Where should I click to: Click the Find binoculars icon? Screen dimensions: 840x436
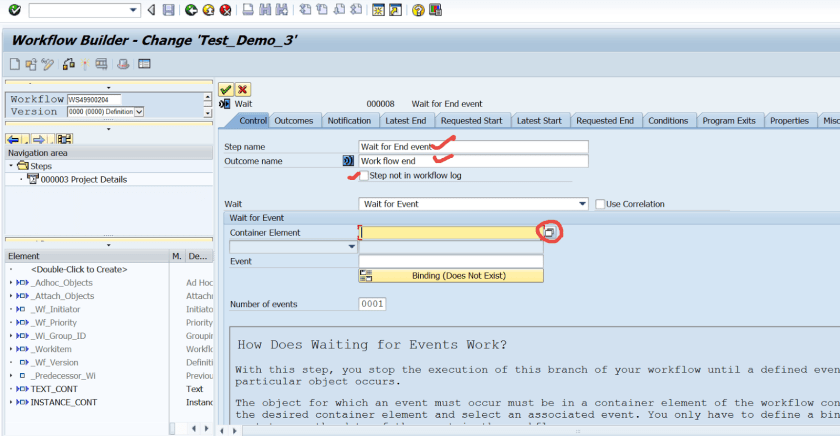point(265,10)
